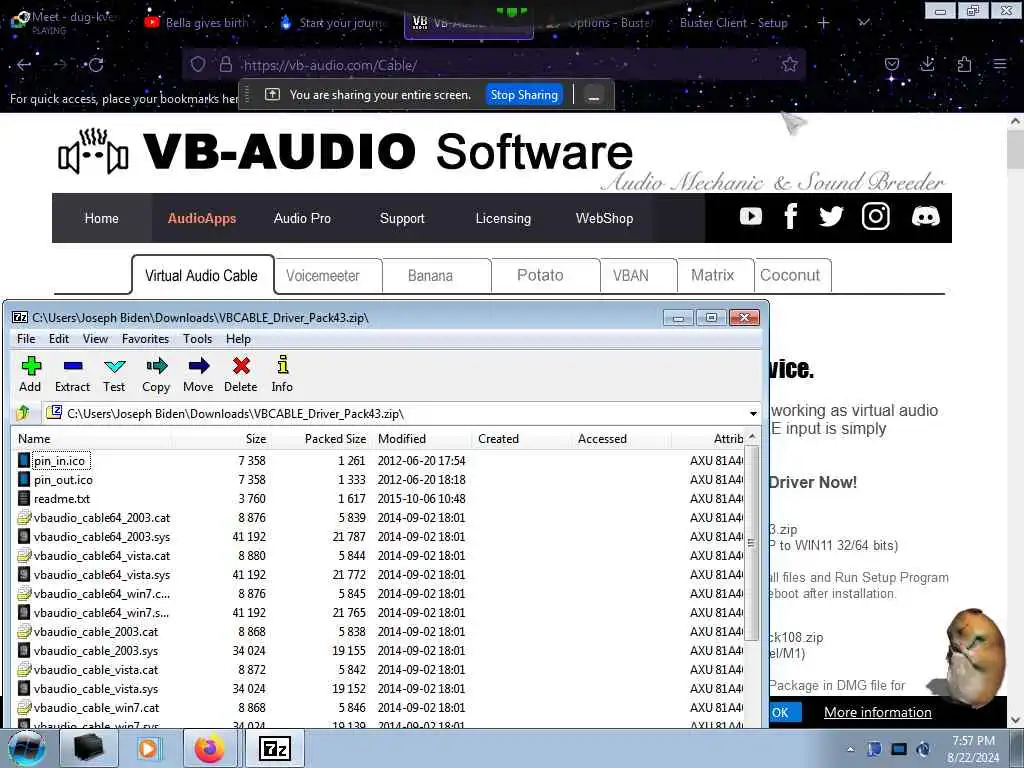Open Firefox from the taskbar
Image resolution: width=1024 pixels, height=768 pixels.
[x=210, y=748]
